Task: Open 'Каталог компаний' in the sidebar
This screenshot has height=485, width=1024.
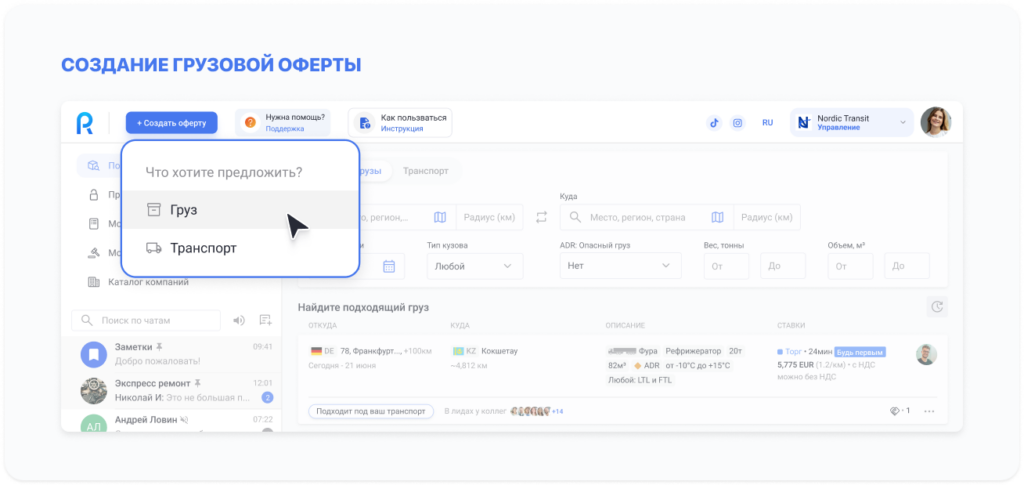Action: (x=148, y=283)
